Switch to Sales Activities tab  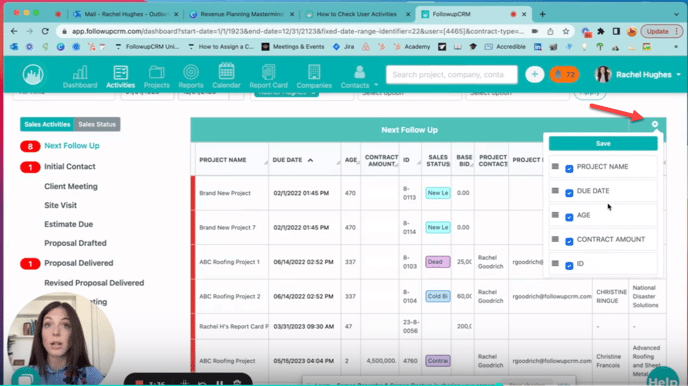(x=47, y=124)
